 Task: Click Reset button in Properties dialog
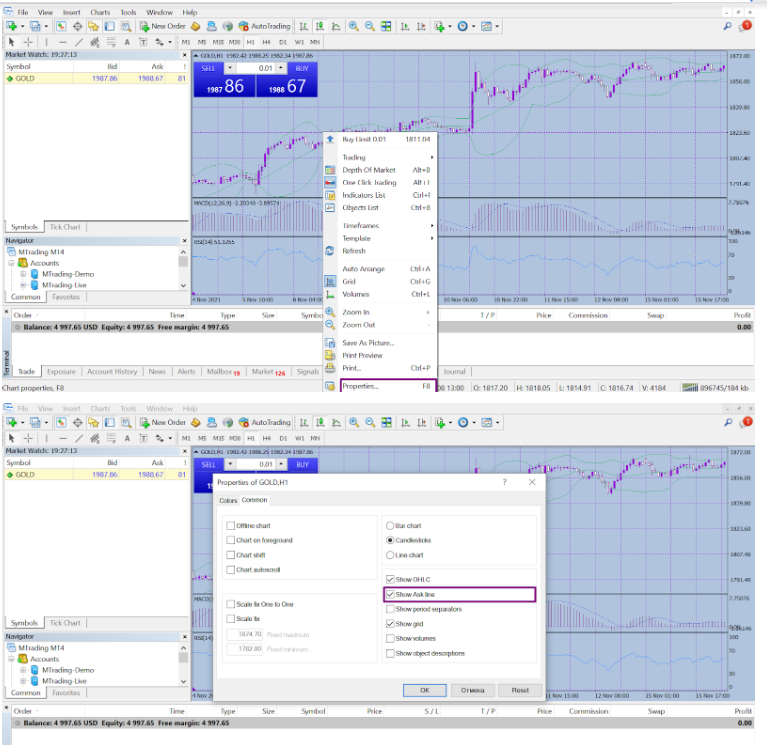[x=520, y=690]
